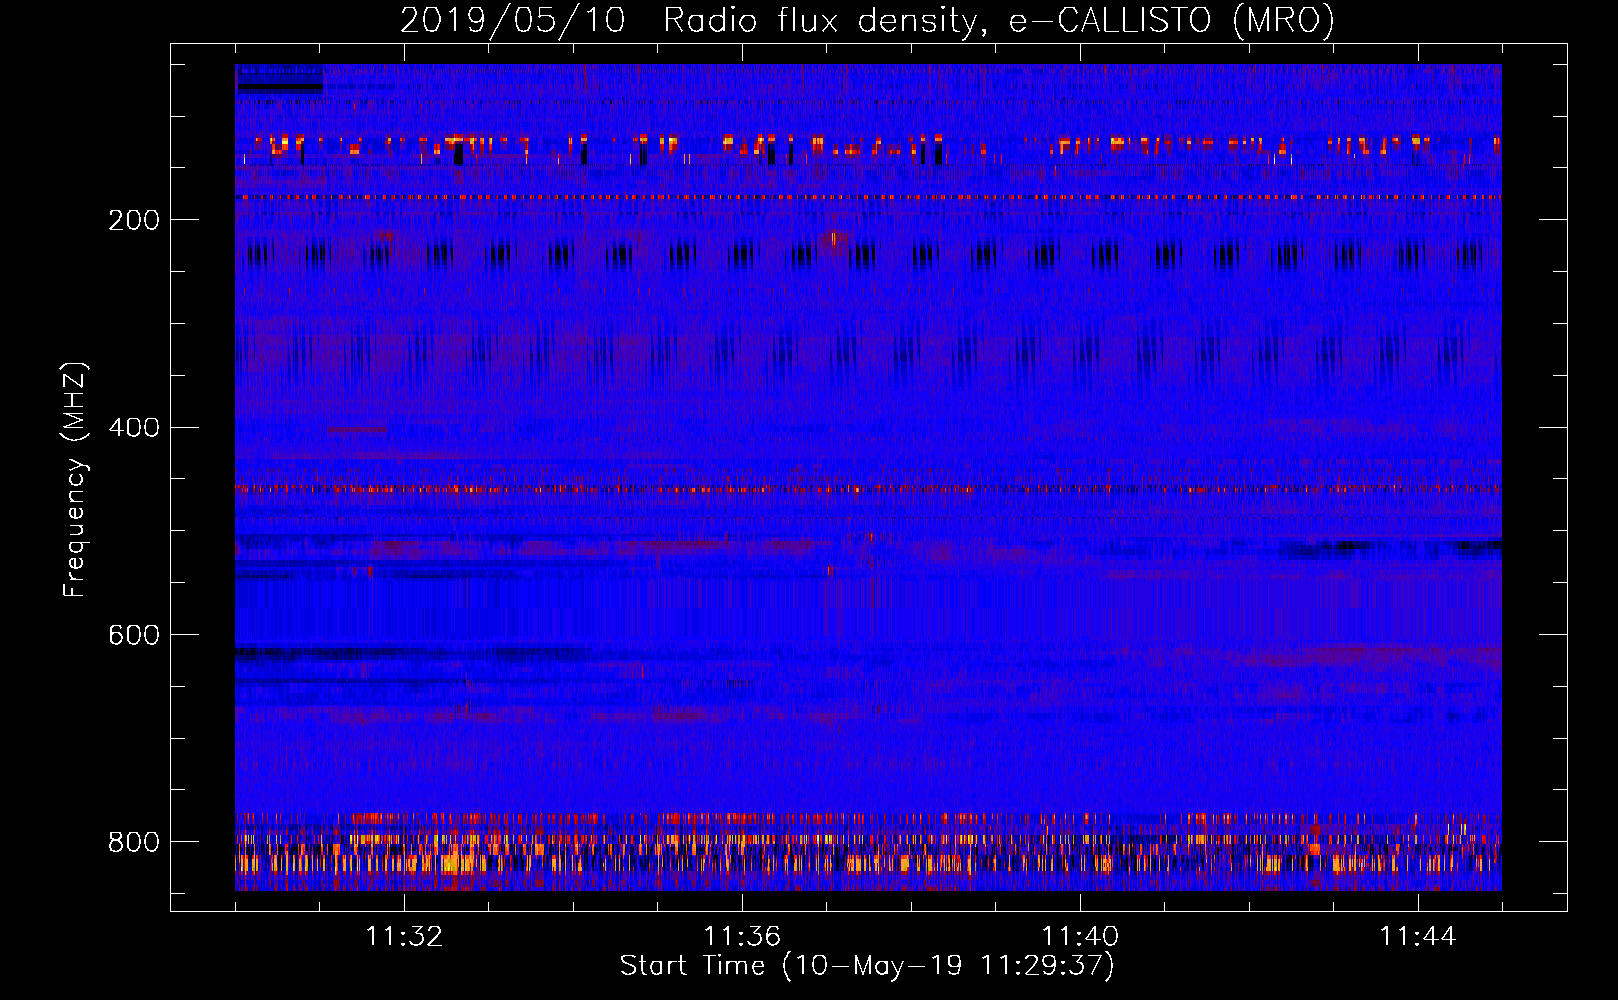The image size is (1618, 1000).
Task: Click the 11:40 time tick label
Action: pyautogui.click(x=1080, y=937)
